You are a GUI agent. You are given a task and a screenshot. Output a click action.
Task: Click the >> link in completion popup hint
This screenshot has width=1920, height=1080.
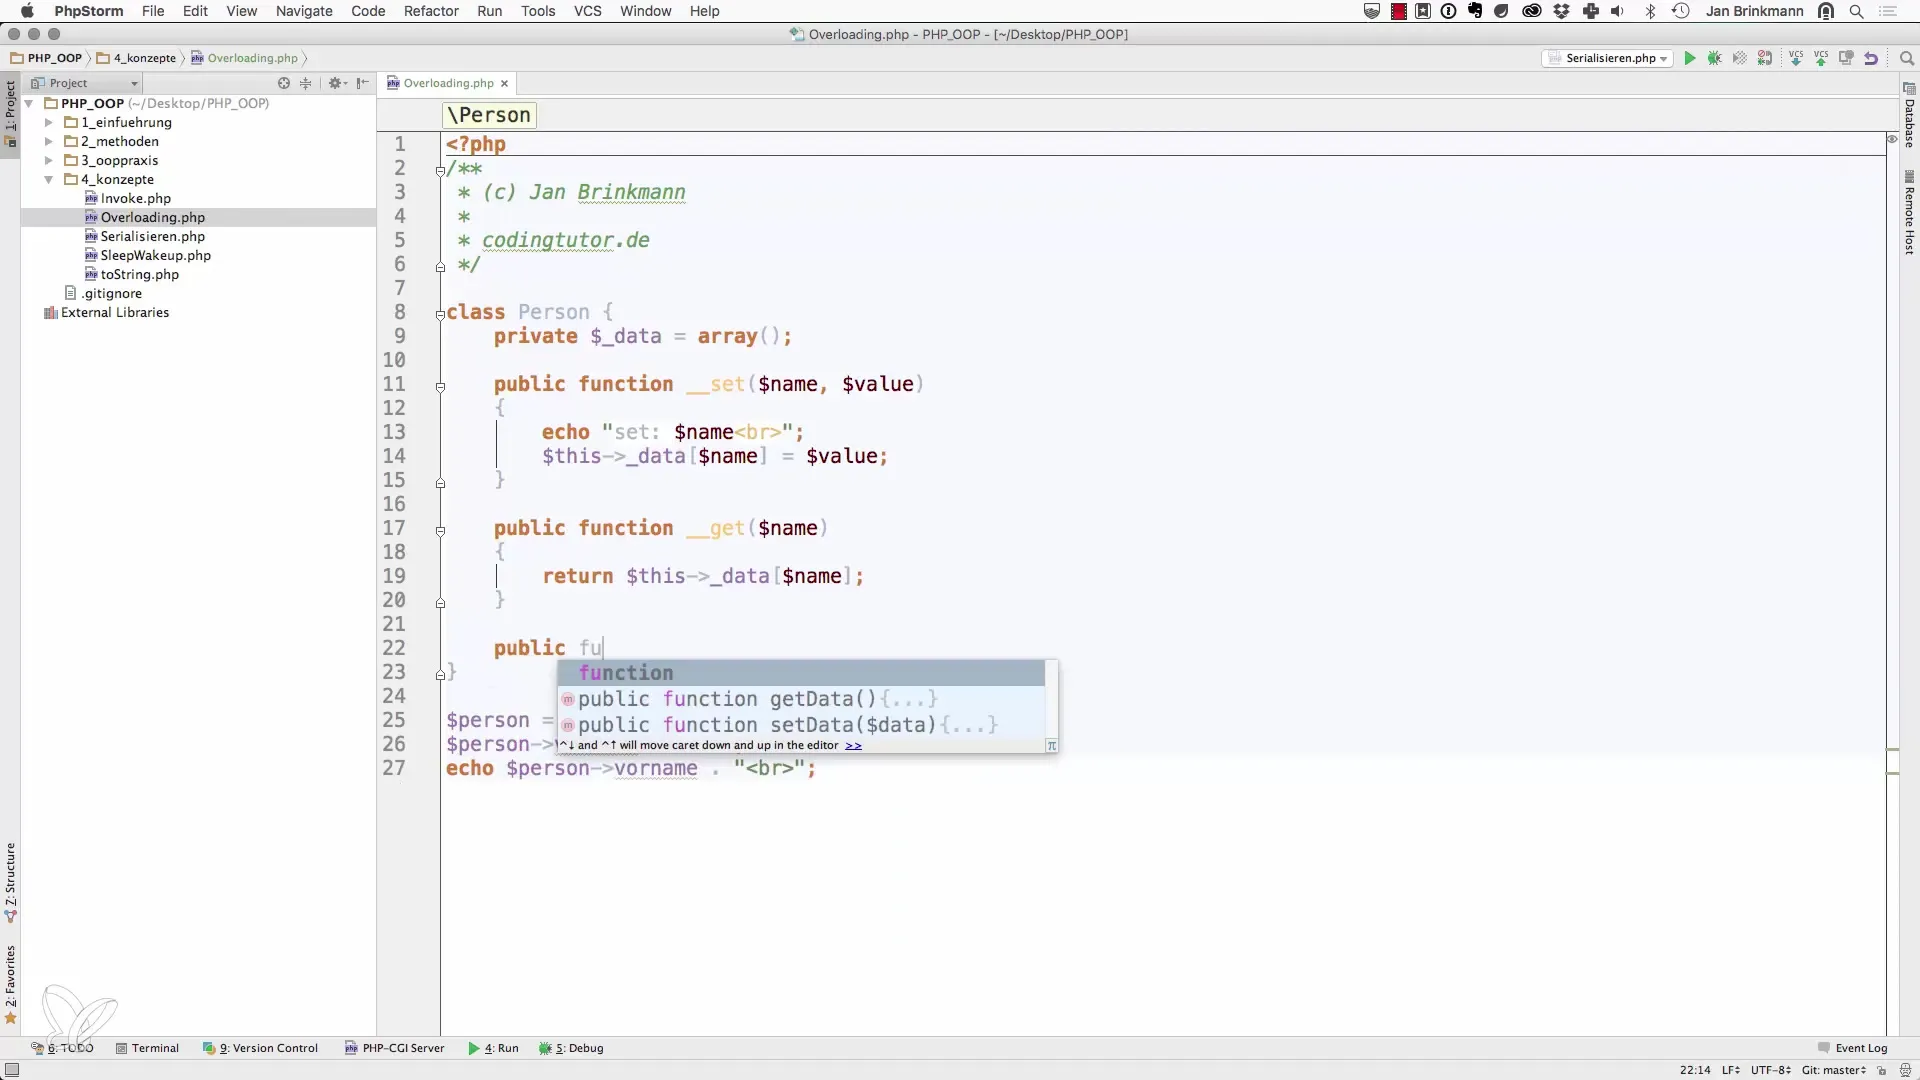click(x=853, y=745)
